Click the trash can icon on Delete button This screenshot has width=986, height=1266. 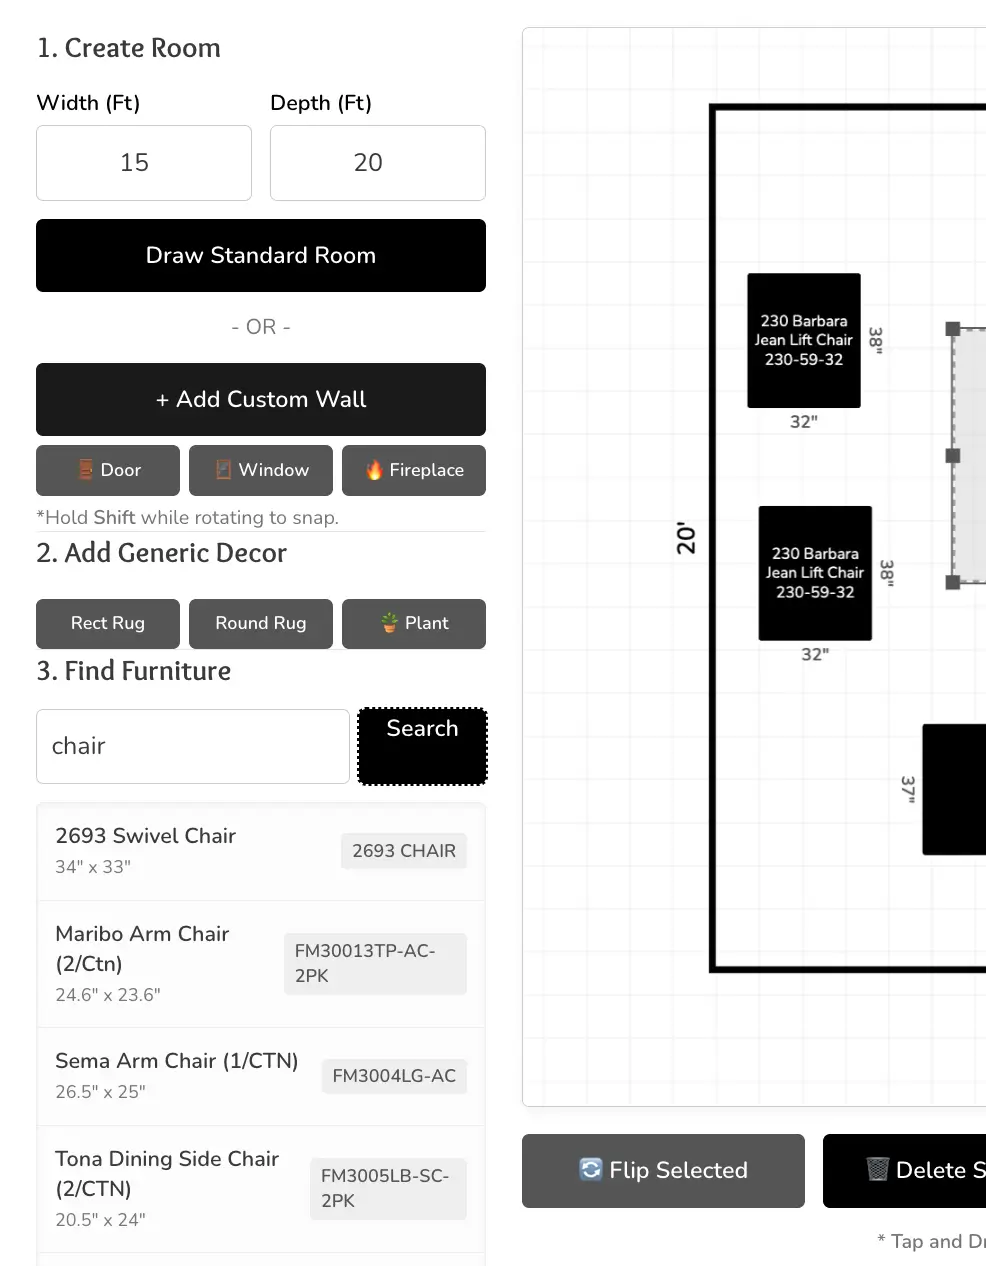tap(878, 1170)
